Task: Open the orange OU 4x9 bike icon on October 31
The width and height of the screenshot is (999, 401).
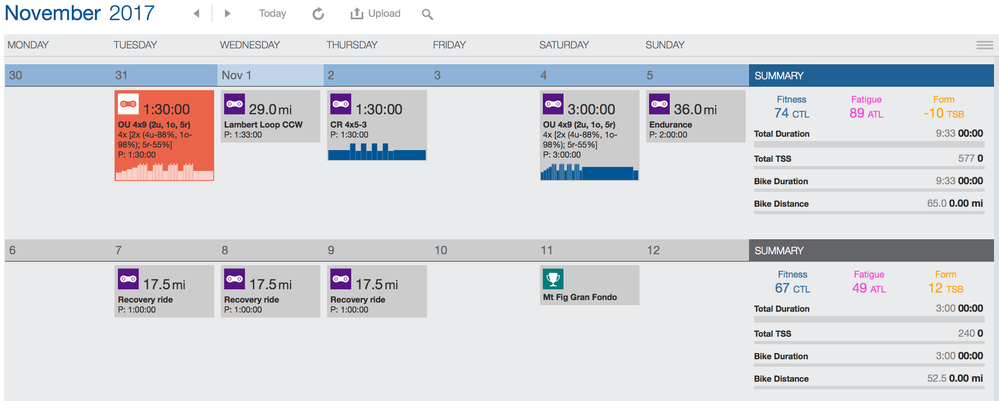Action: 128,104
